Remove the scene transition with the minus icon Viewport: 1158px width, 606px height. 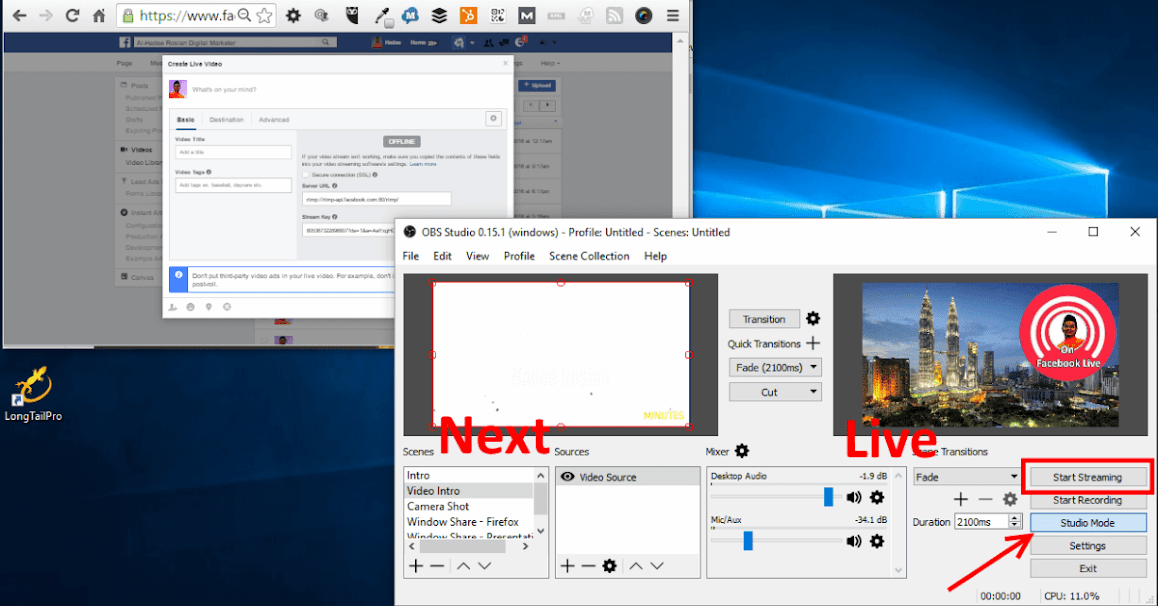pyautogui.click(x=985, y=500)
